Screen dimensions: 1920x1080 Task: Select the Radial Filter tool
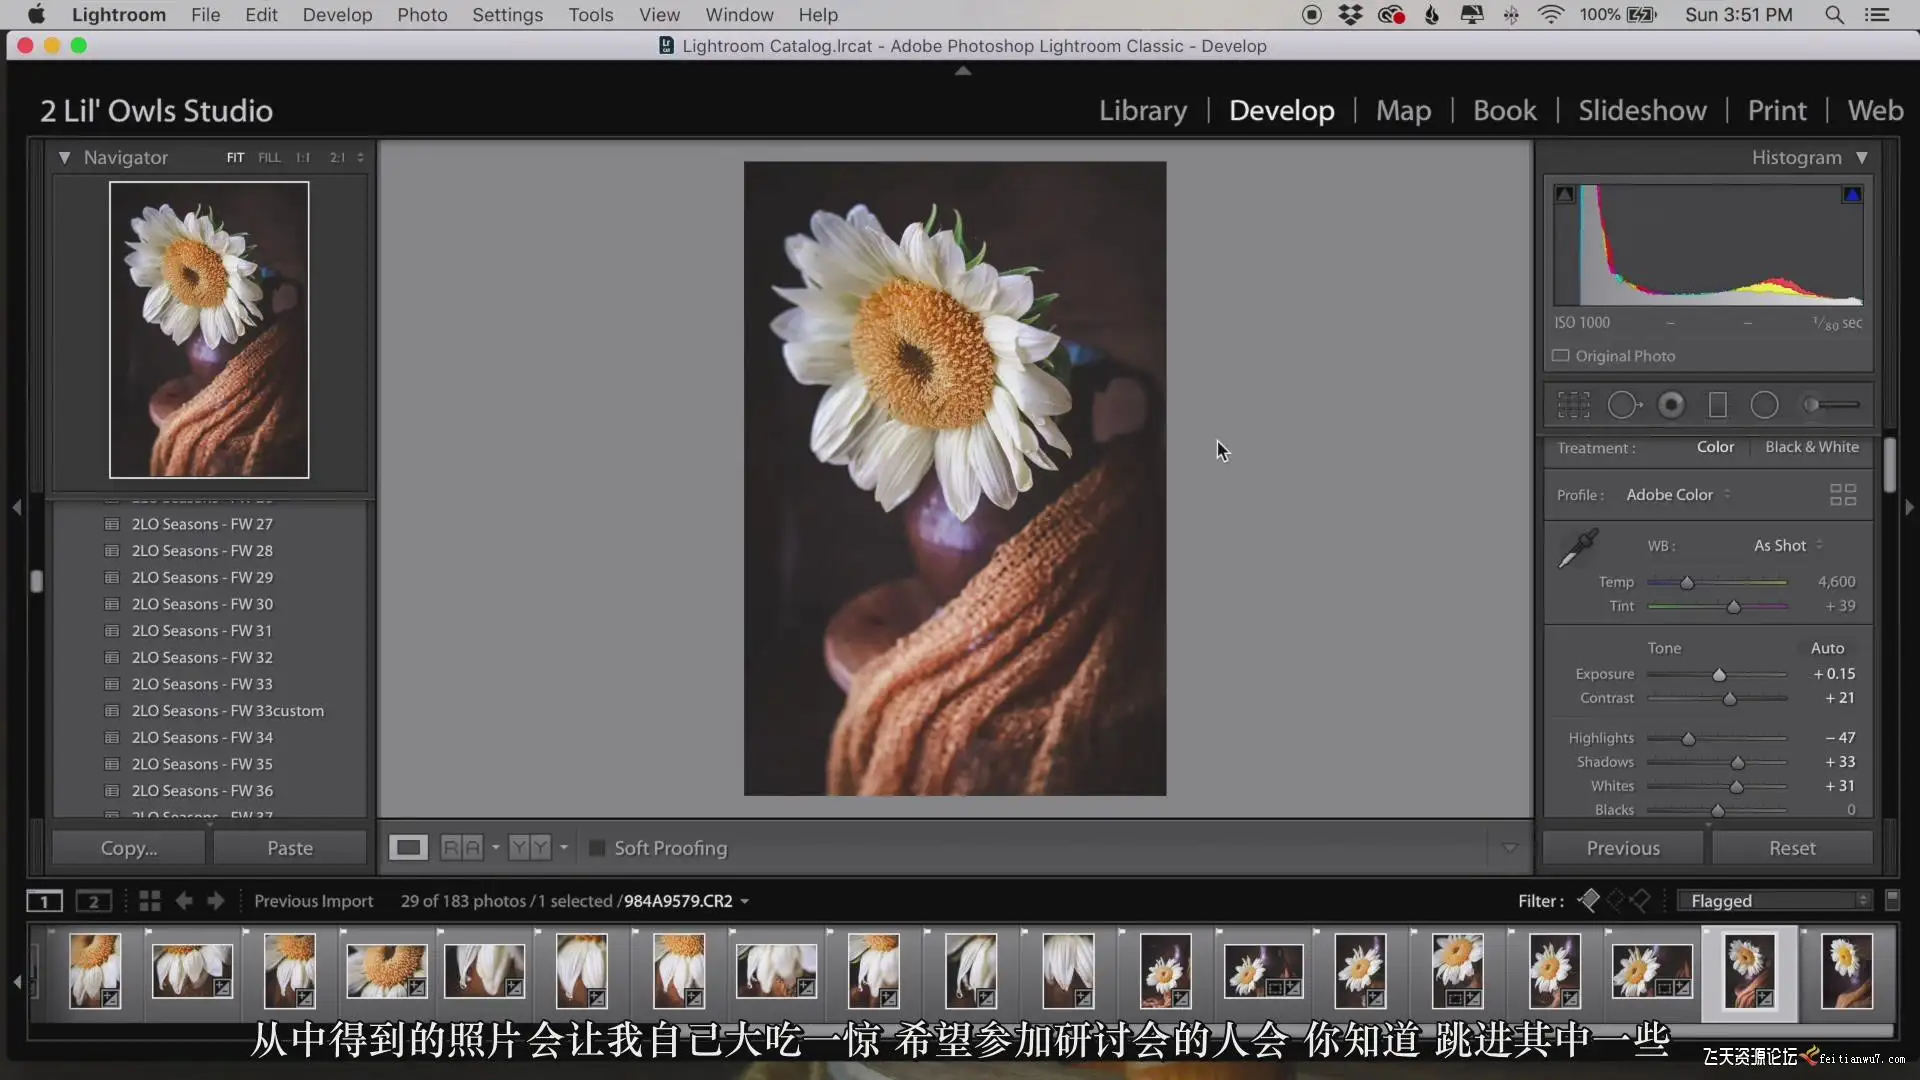coord(1764,405)
